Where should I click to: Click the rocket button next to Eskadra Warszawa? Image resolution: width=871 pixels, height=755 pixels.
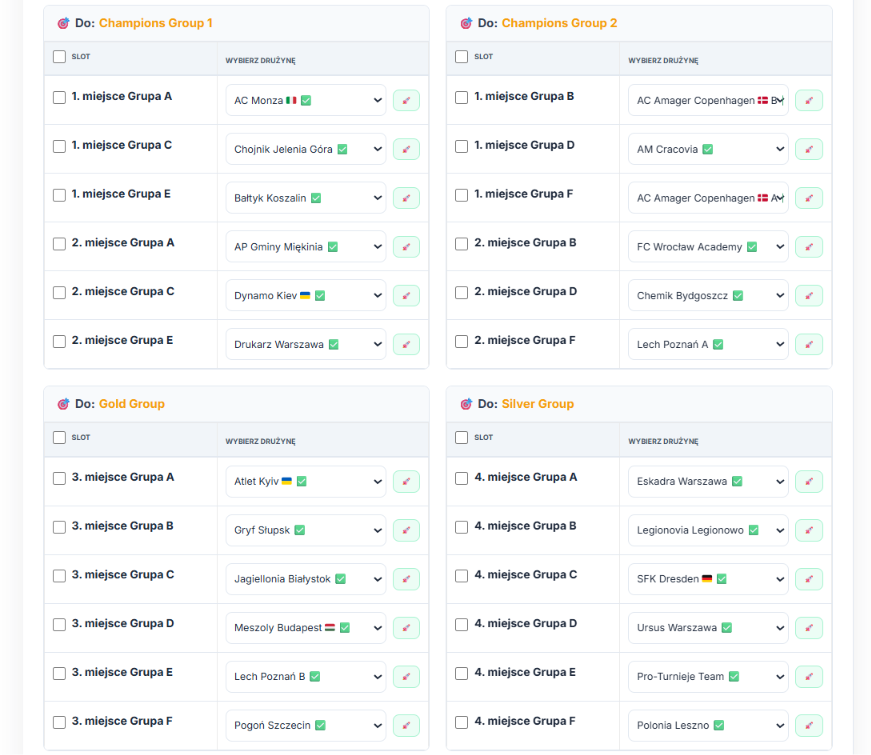(x=809, y=482)
